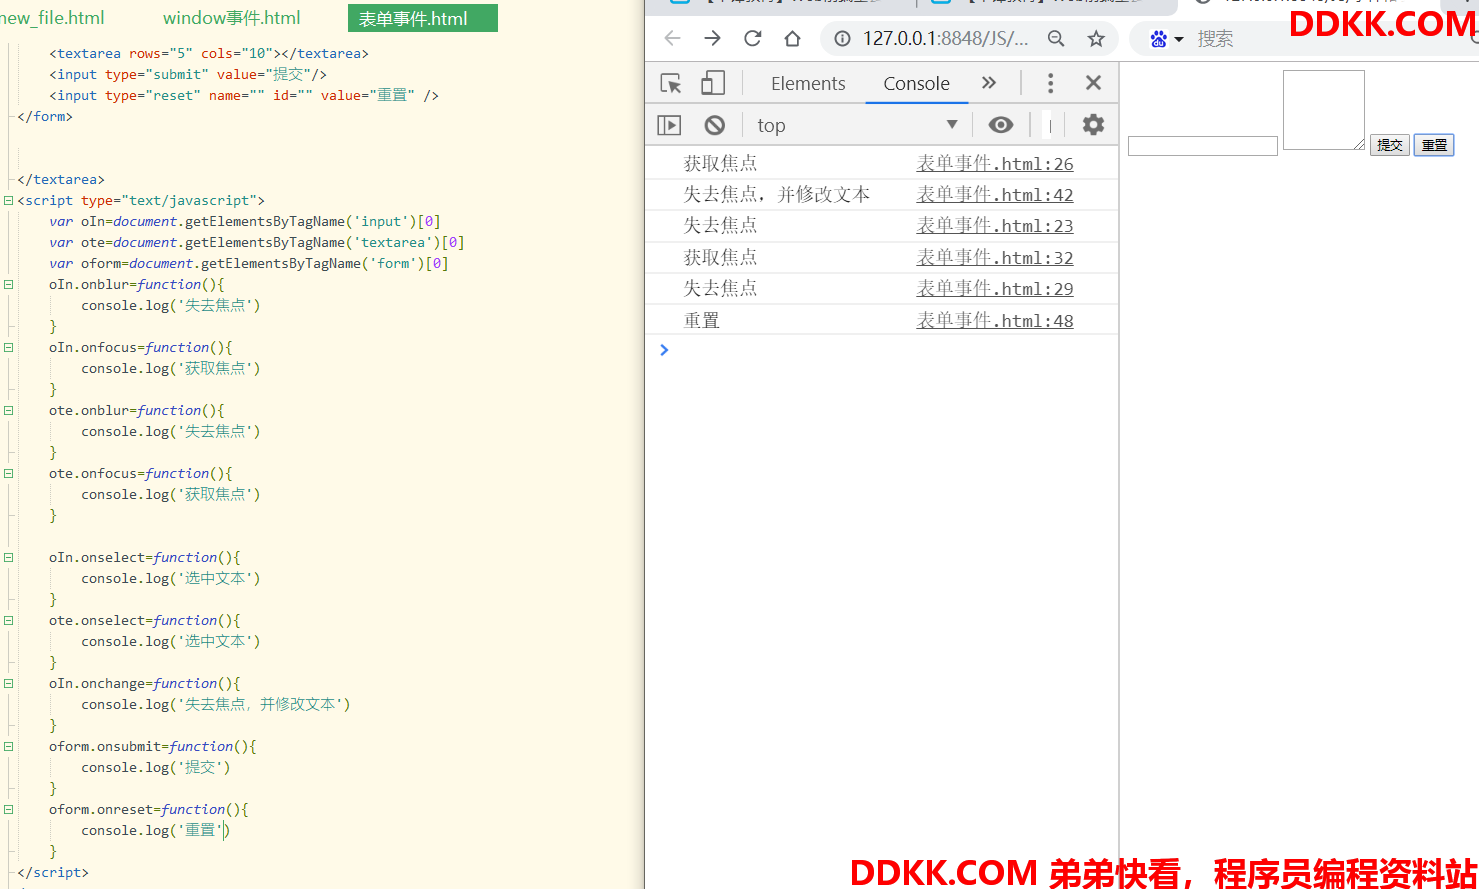
Task: Select the 表单事件.html editor tab
Action: [422, 18]
